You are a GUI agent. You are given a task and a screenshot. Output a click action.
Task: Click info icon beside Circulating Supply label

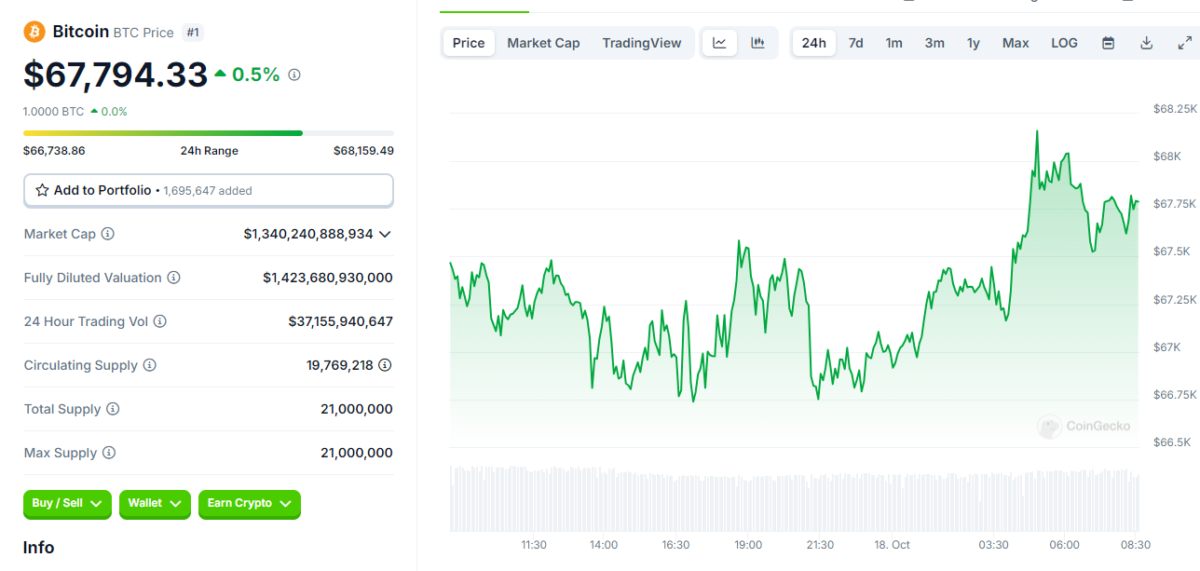coord(150,366)
